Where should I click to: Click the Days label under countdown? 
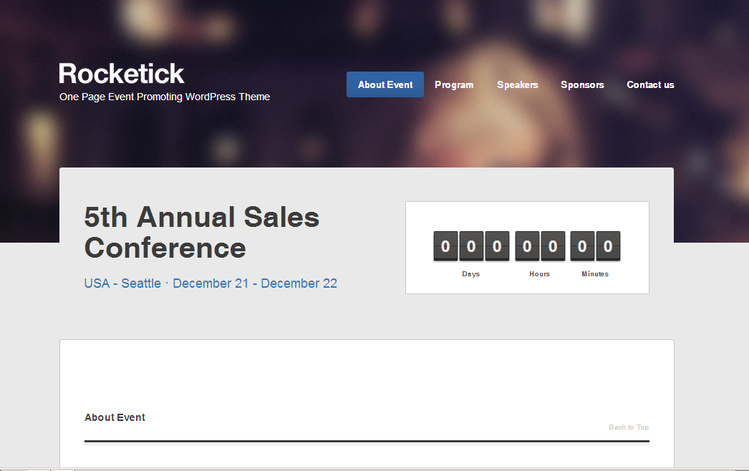point(471,274)
